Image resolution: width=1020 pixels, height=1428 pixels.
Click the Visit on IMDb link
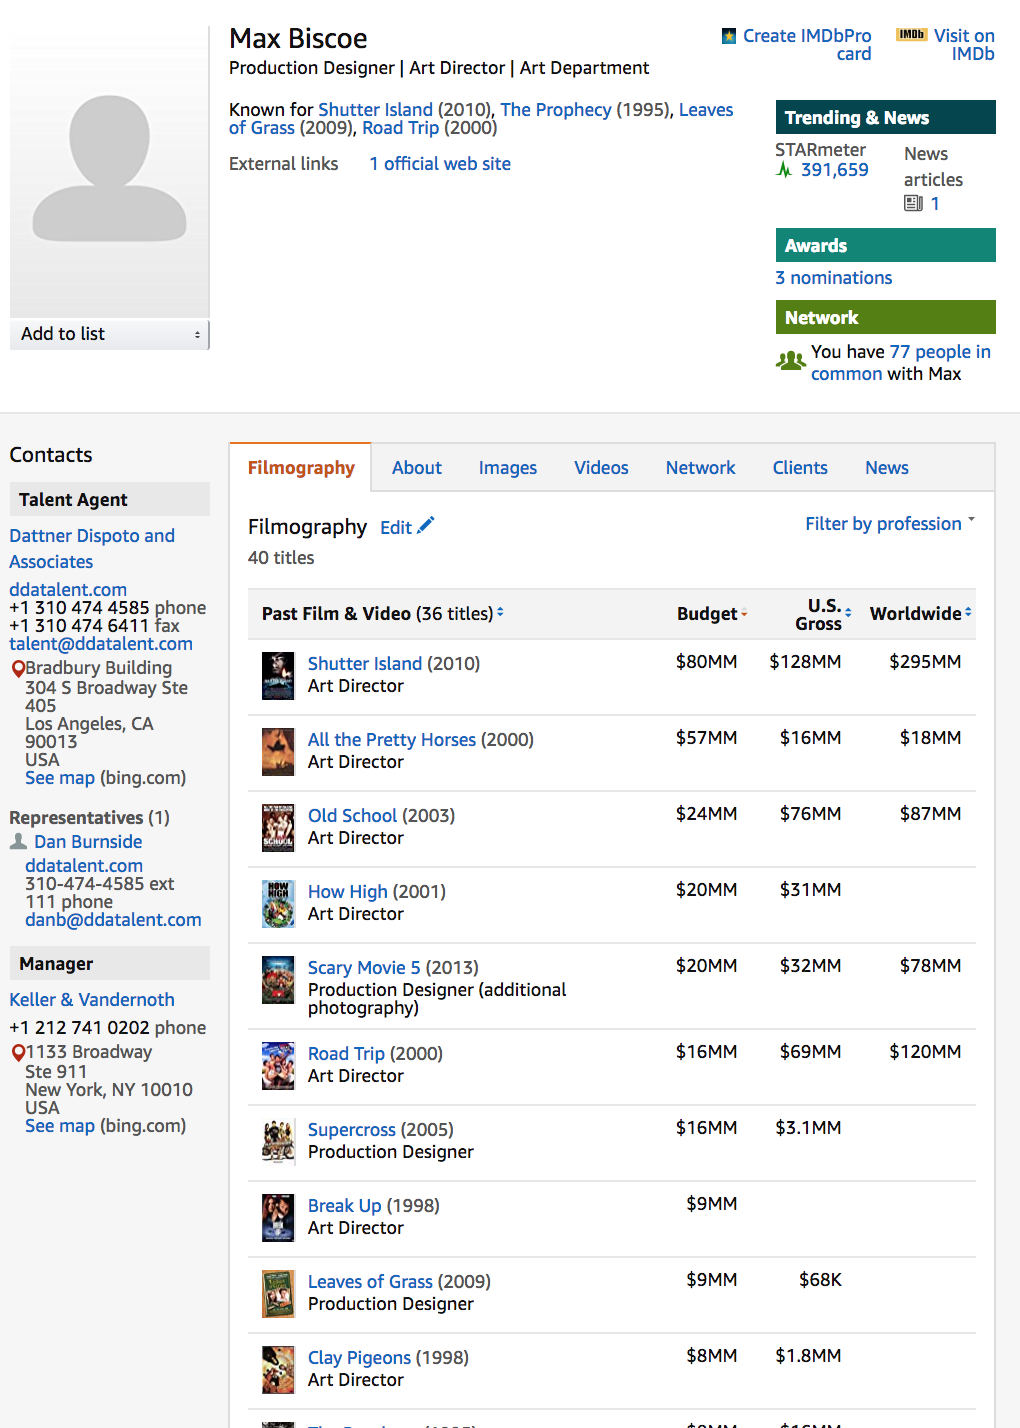(x=964, y=45)
